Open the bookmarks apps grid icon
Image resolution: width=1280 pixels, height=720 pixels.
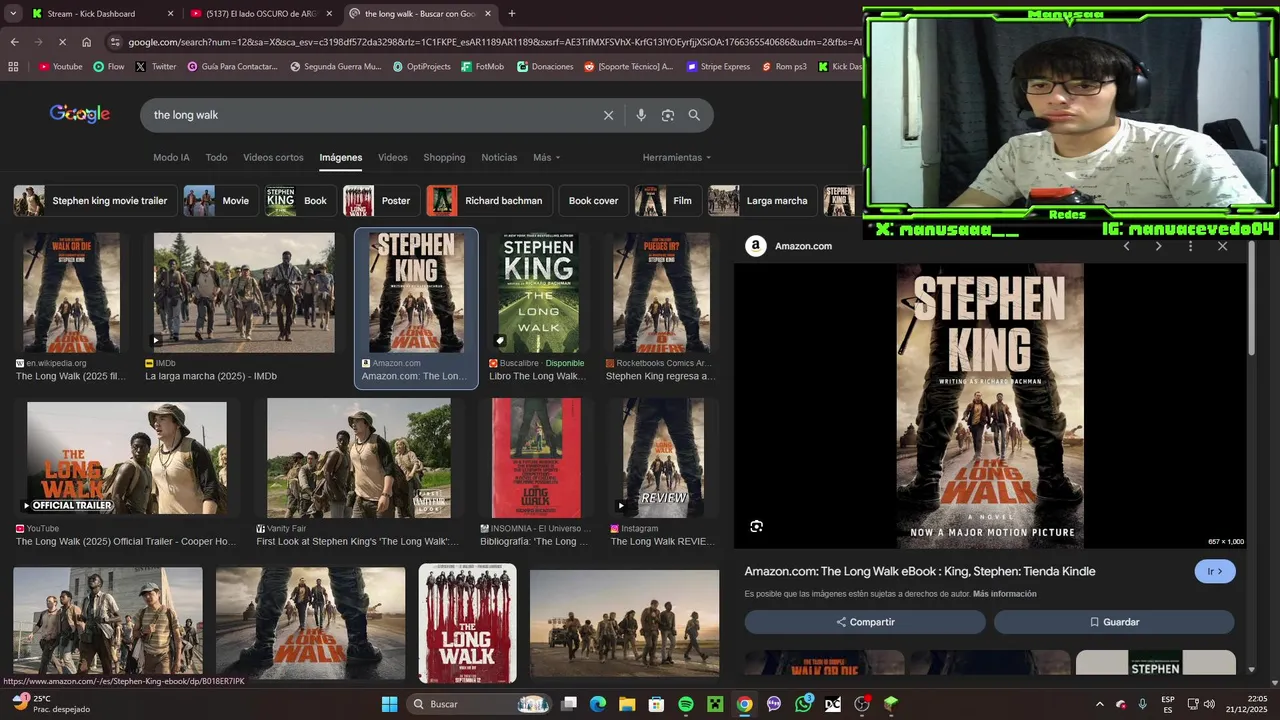tap(13, 67)
